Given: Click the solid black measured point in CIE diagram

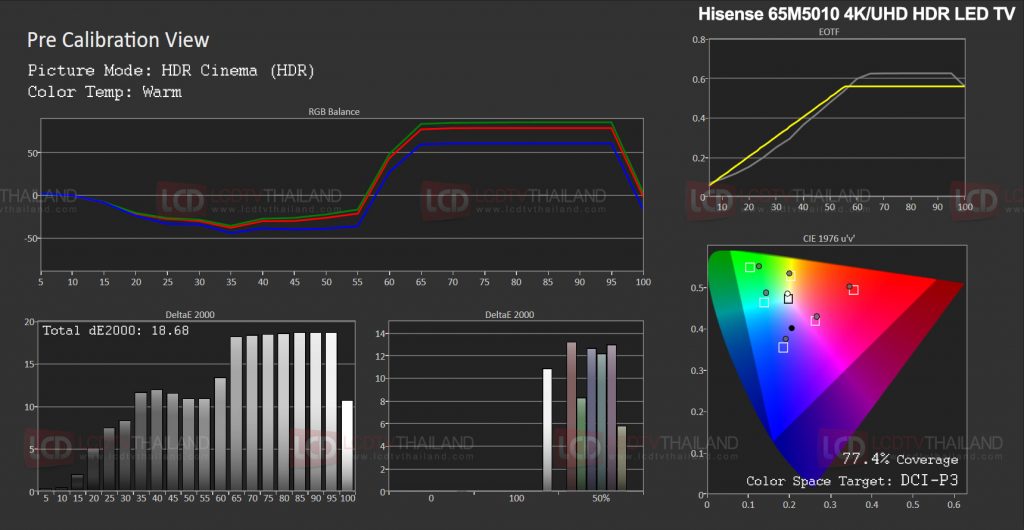Looking at the screenshot, I should pyautogui.click(x=792, y=328).
